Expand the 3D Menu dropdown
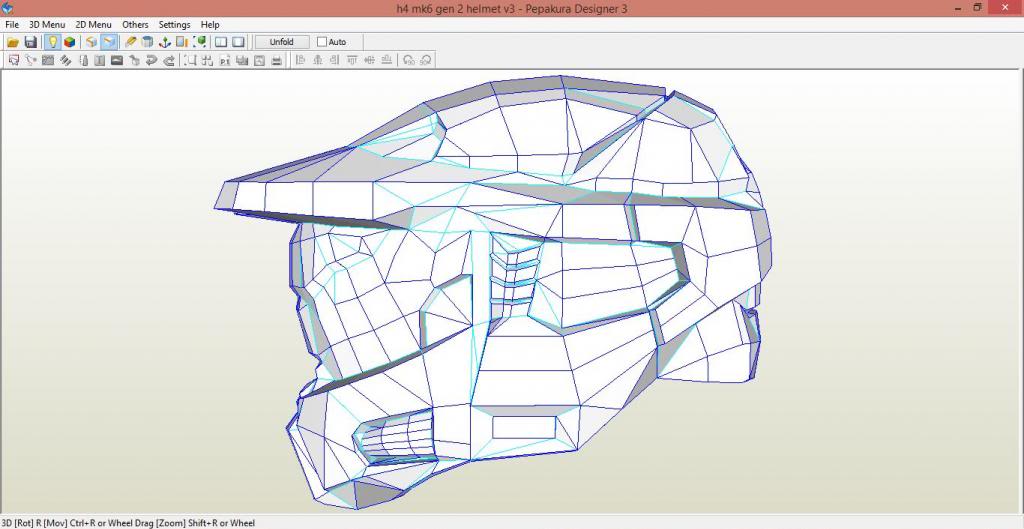 click(47, 24)
